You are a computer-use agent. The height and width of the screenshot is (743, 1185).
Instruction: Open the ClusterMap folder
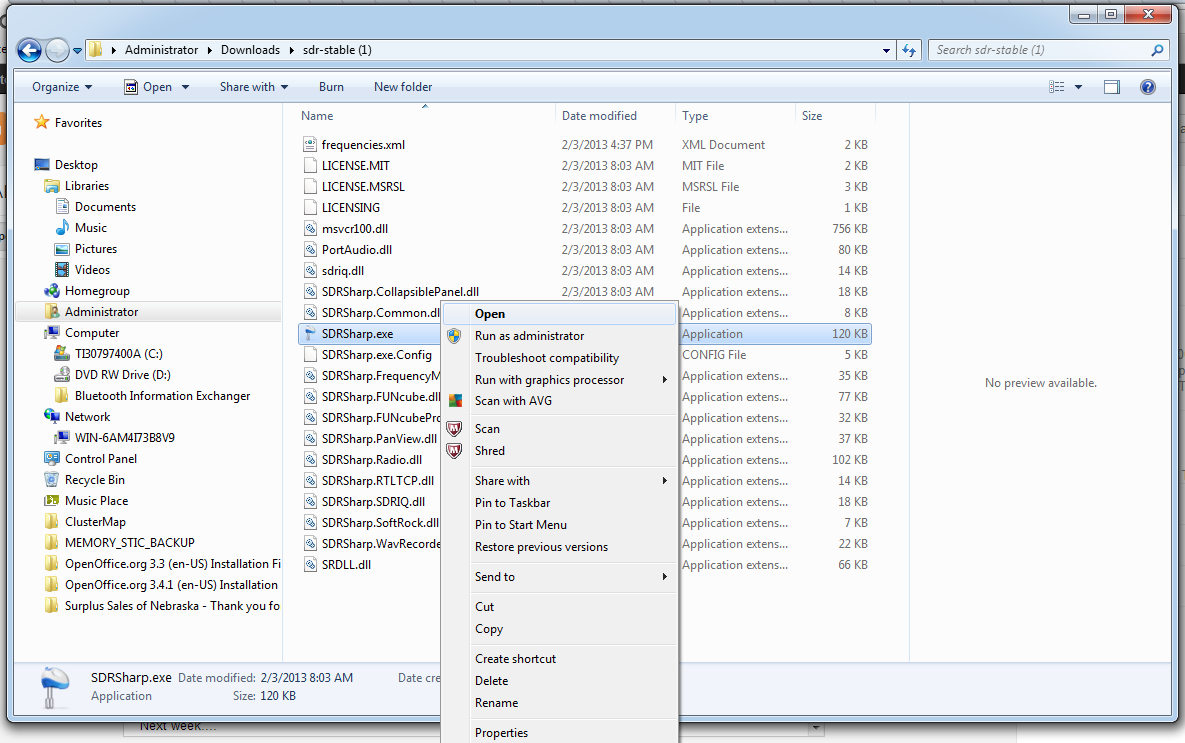tap(95, 522)
